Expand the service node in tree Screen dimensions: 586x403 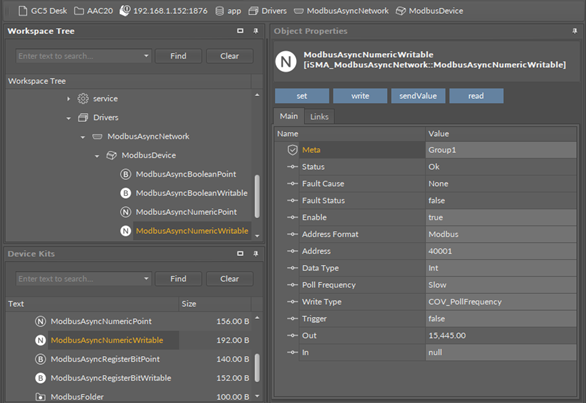[x=68, y=99]
